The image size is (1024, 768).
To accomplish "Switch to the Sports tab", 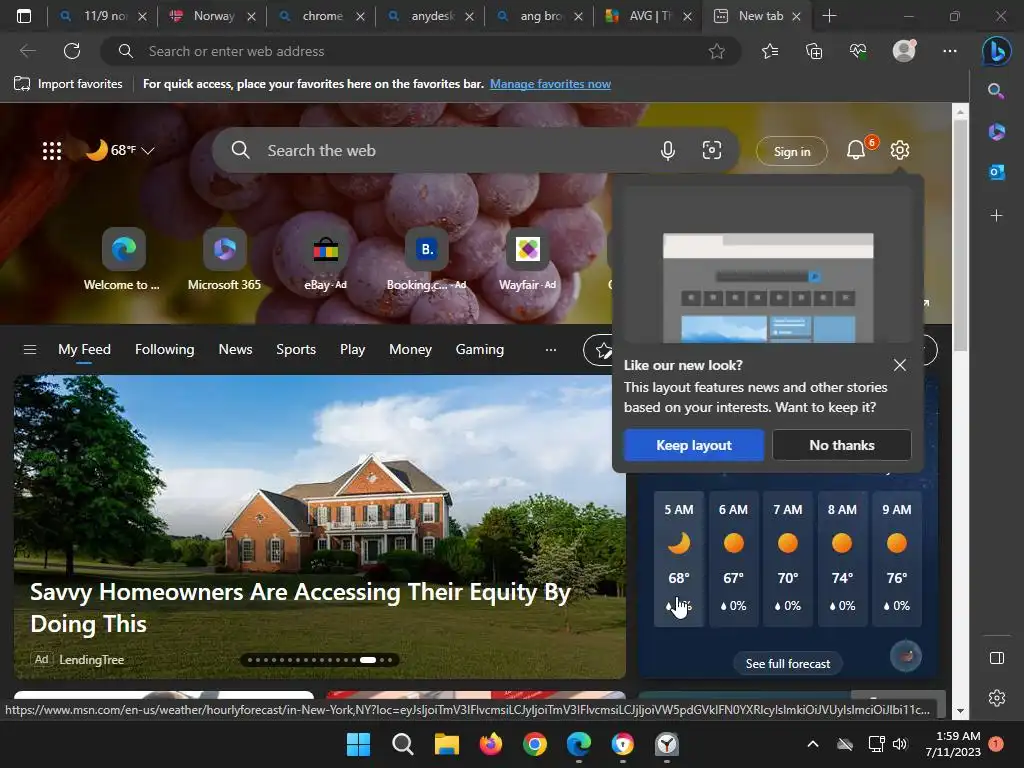I will pyautogui.click(x=296, y=349).
